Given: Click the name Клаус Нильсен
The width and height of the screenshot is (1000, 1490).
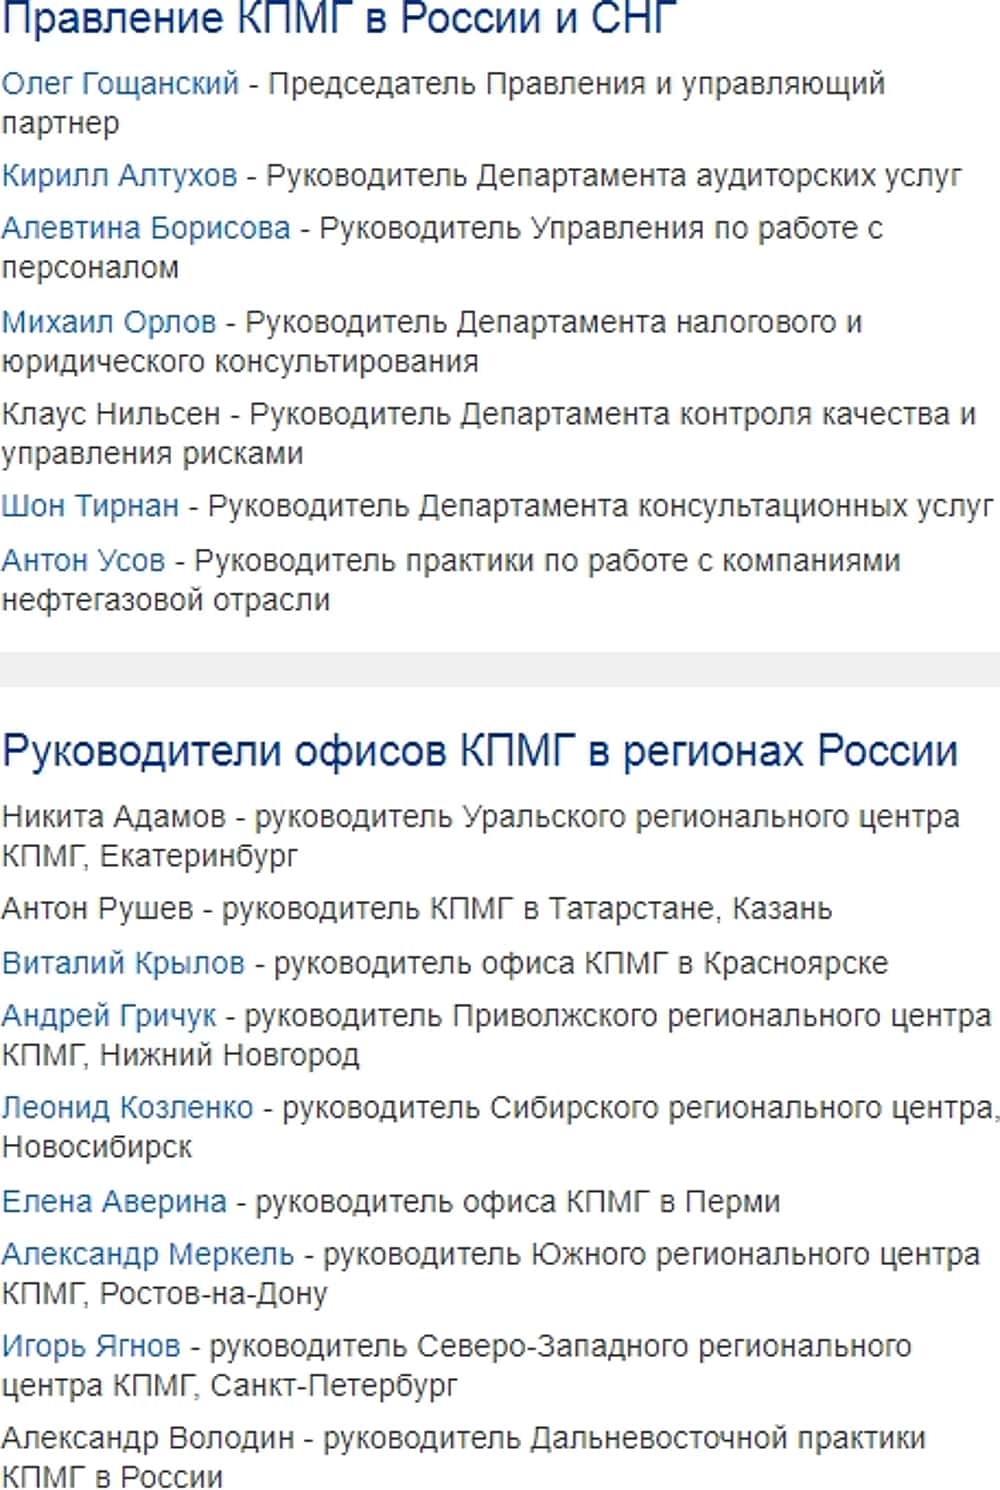Looking at the screenshot, I should point(111,414).
